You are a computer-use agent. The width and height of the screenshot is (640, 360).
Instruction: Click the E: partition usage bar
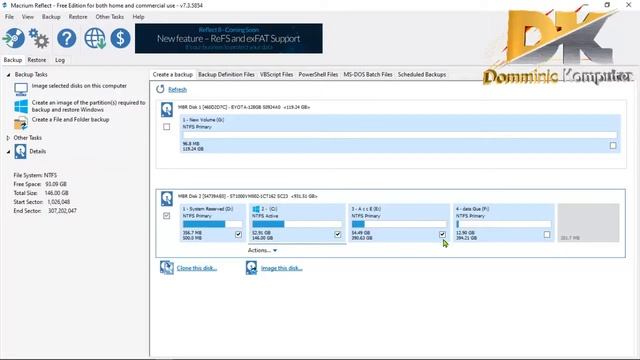[x=399, y=224]
